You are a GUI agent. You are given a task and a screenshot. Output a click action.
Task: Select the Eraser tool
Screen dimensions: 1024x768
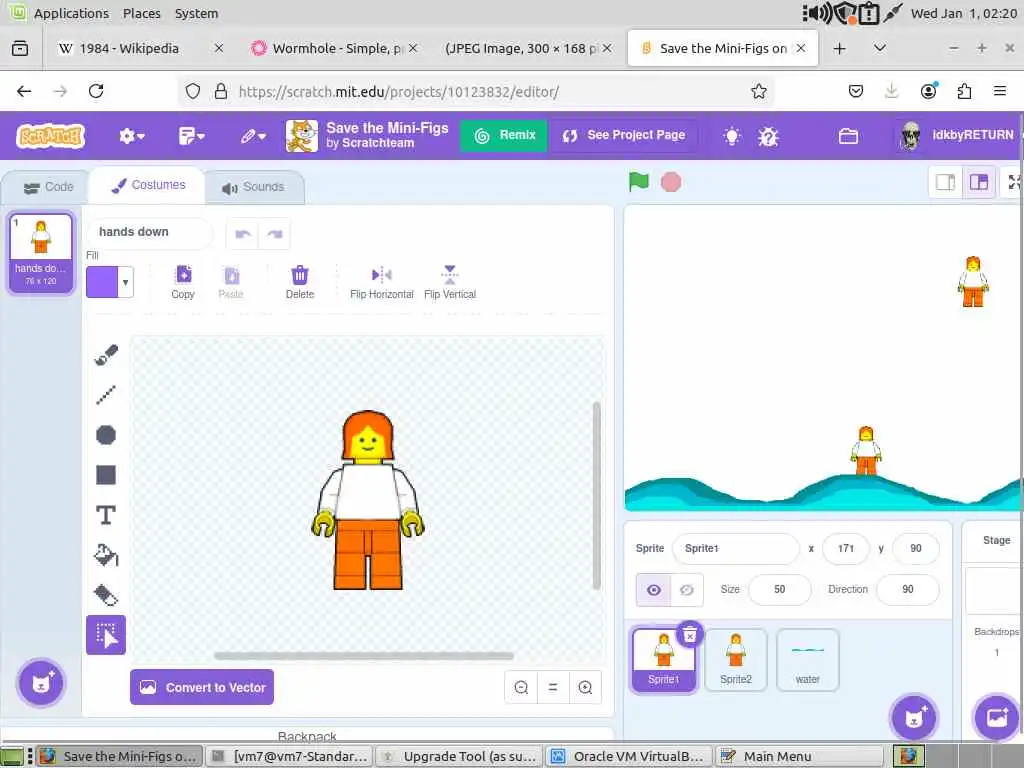coord(106,595)
